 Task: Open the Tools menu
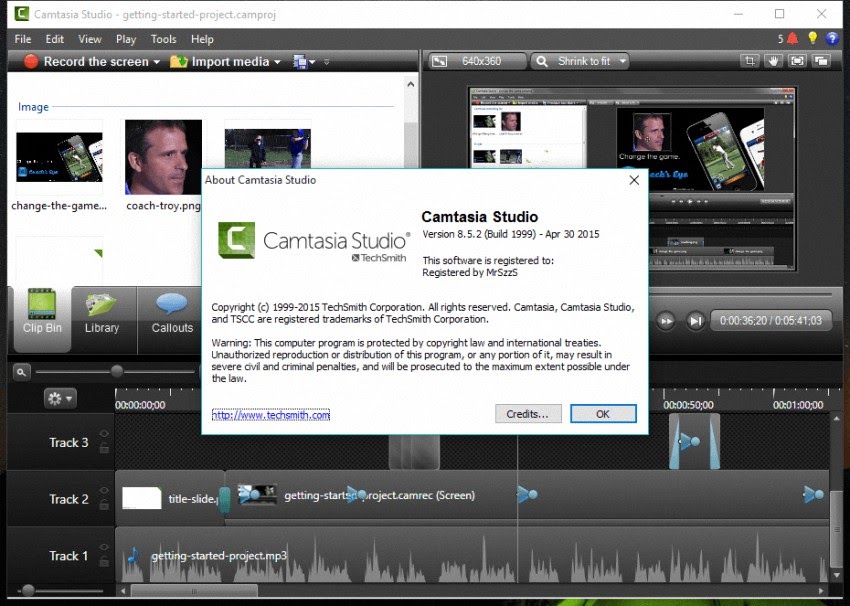(x=164, y=39)
